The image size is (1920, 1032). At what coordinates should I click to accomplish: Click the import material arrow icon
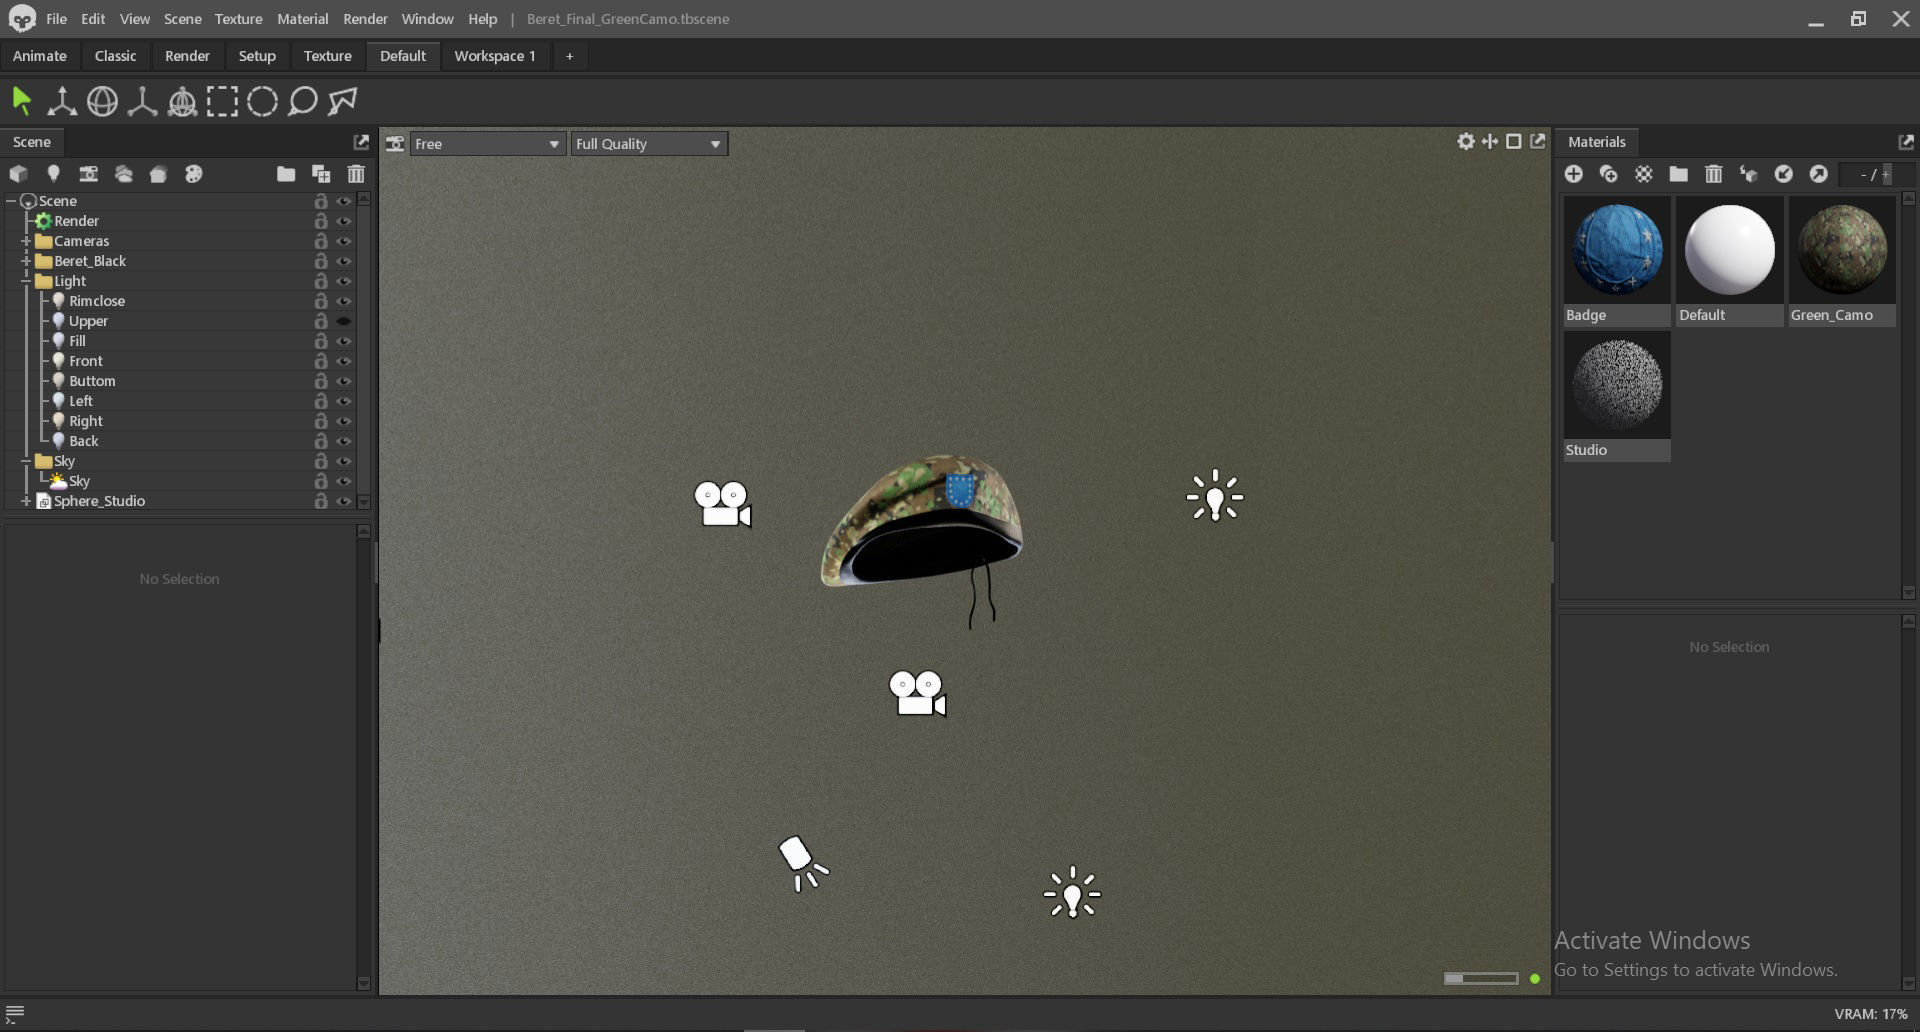click(x=1784, y=174)
